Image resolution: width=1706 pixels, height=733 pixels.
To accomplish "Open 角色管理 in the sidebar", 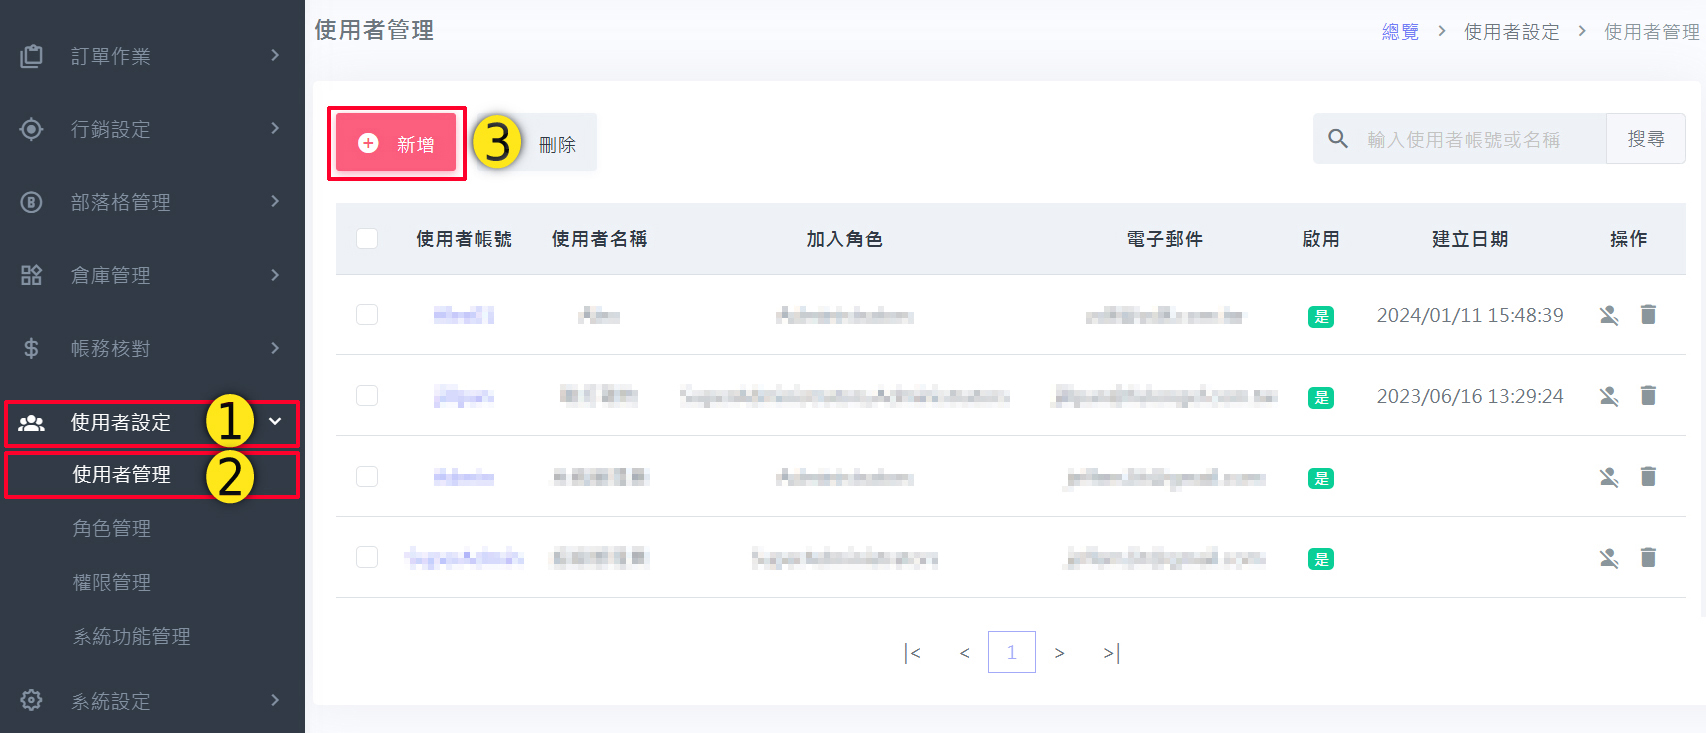I will pos(112,528).
